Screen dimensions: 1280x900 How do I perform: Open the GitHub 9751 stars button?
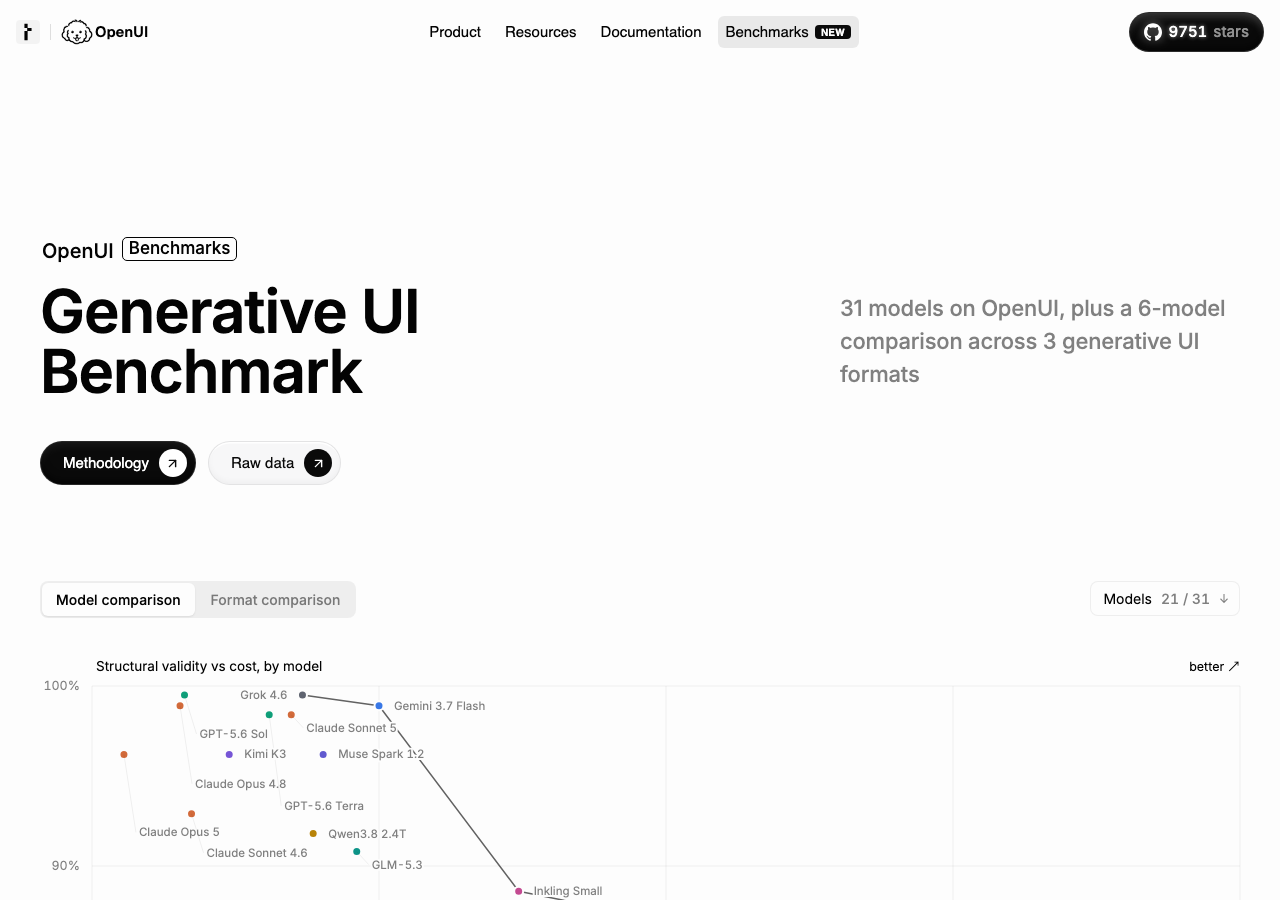tap(1196, 32)
